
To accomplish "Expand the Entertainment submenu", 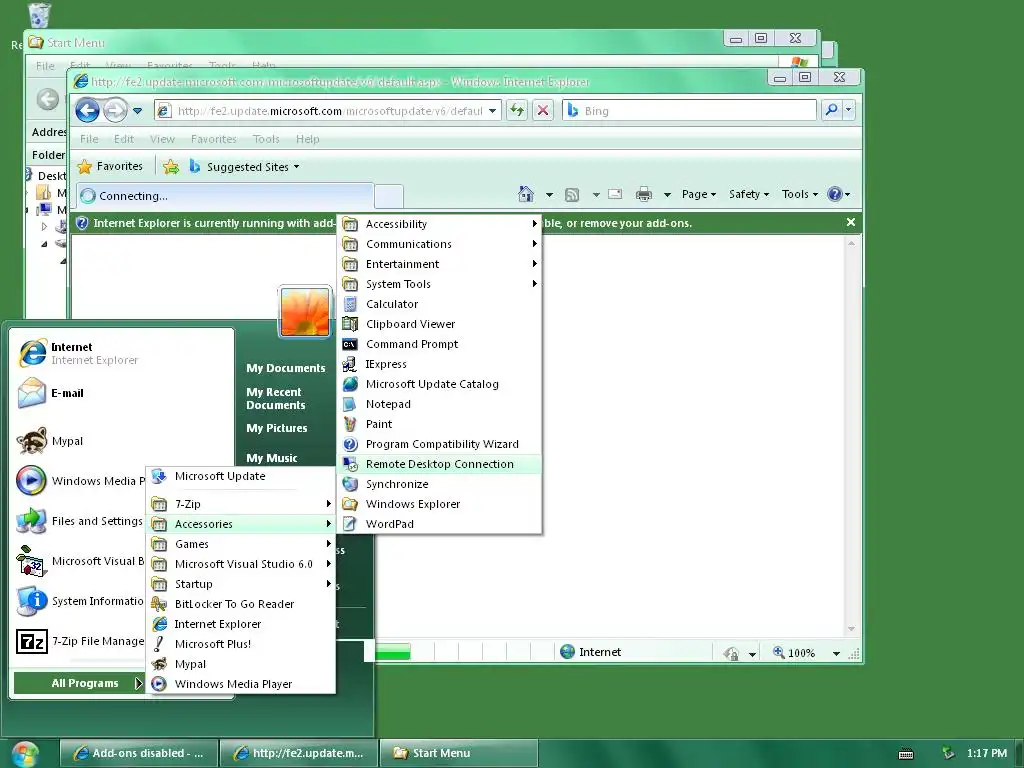I will pos(440,264).
